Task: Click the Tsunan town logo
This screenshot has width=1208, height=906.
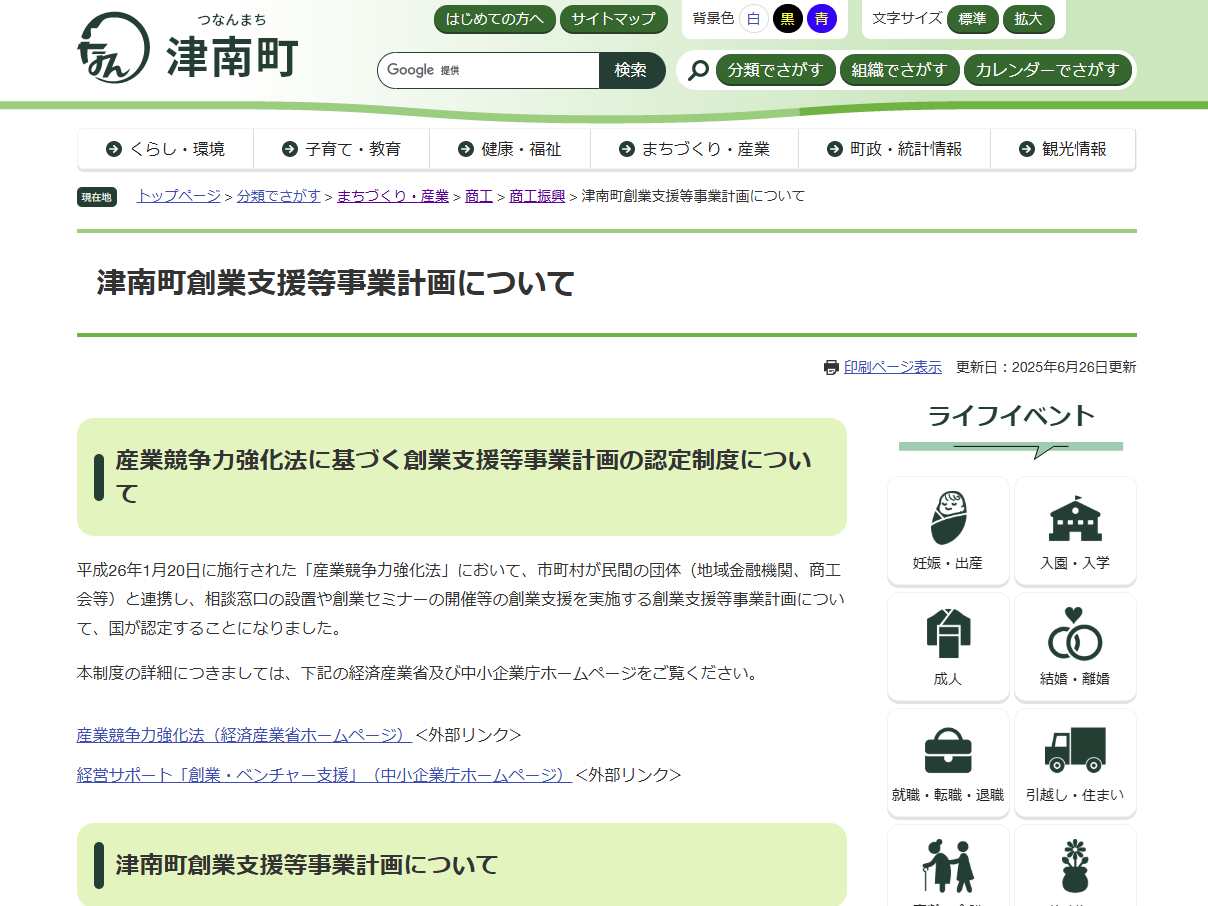Action: [x=188, y=49]
